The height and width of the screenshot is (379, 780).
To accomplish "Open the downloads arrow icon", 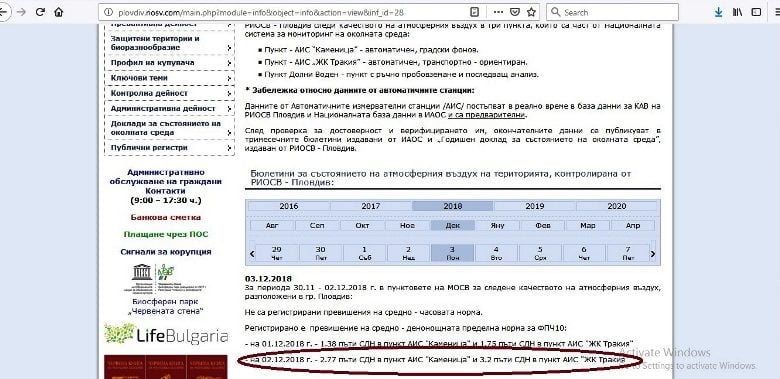I will (718, 12).
